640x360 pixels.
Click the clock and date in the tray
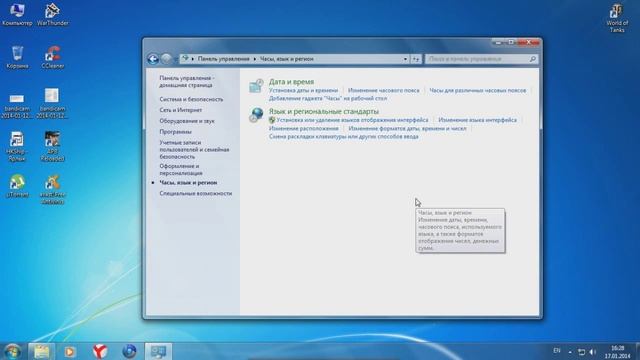pos(618,352)
